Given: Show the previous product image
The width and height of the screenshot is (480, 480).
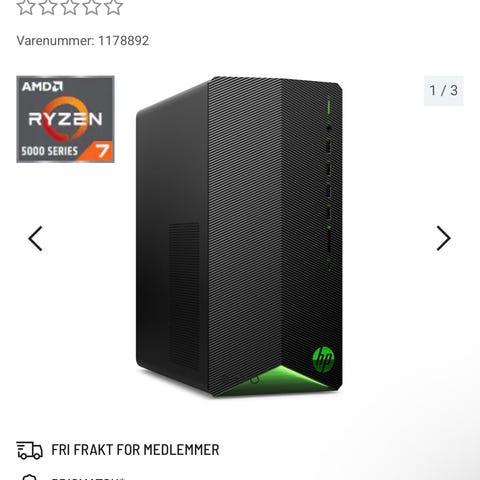Looking at the screenshot, I should [x=35, y=238].
